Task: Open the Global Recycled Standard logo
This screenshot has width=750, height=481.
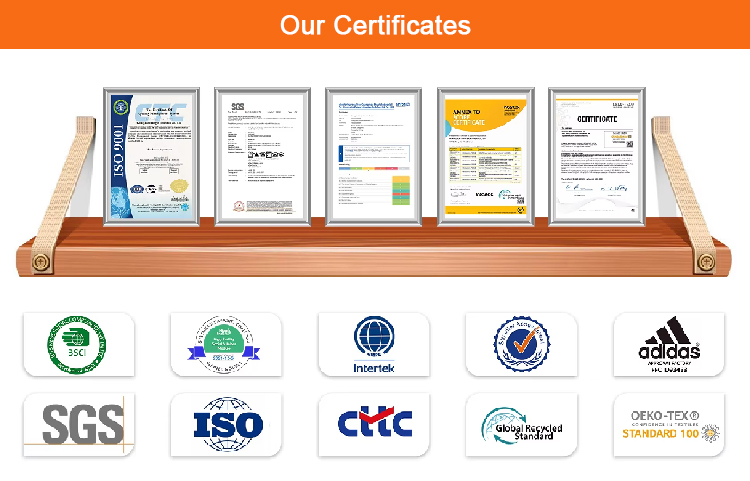Action: click(x=521, y=425)
